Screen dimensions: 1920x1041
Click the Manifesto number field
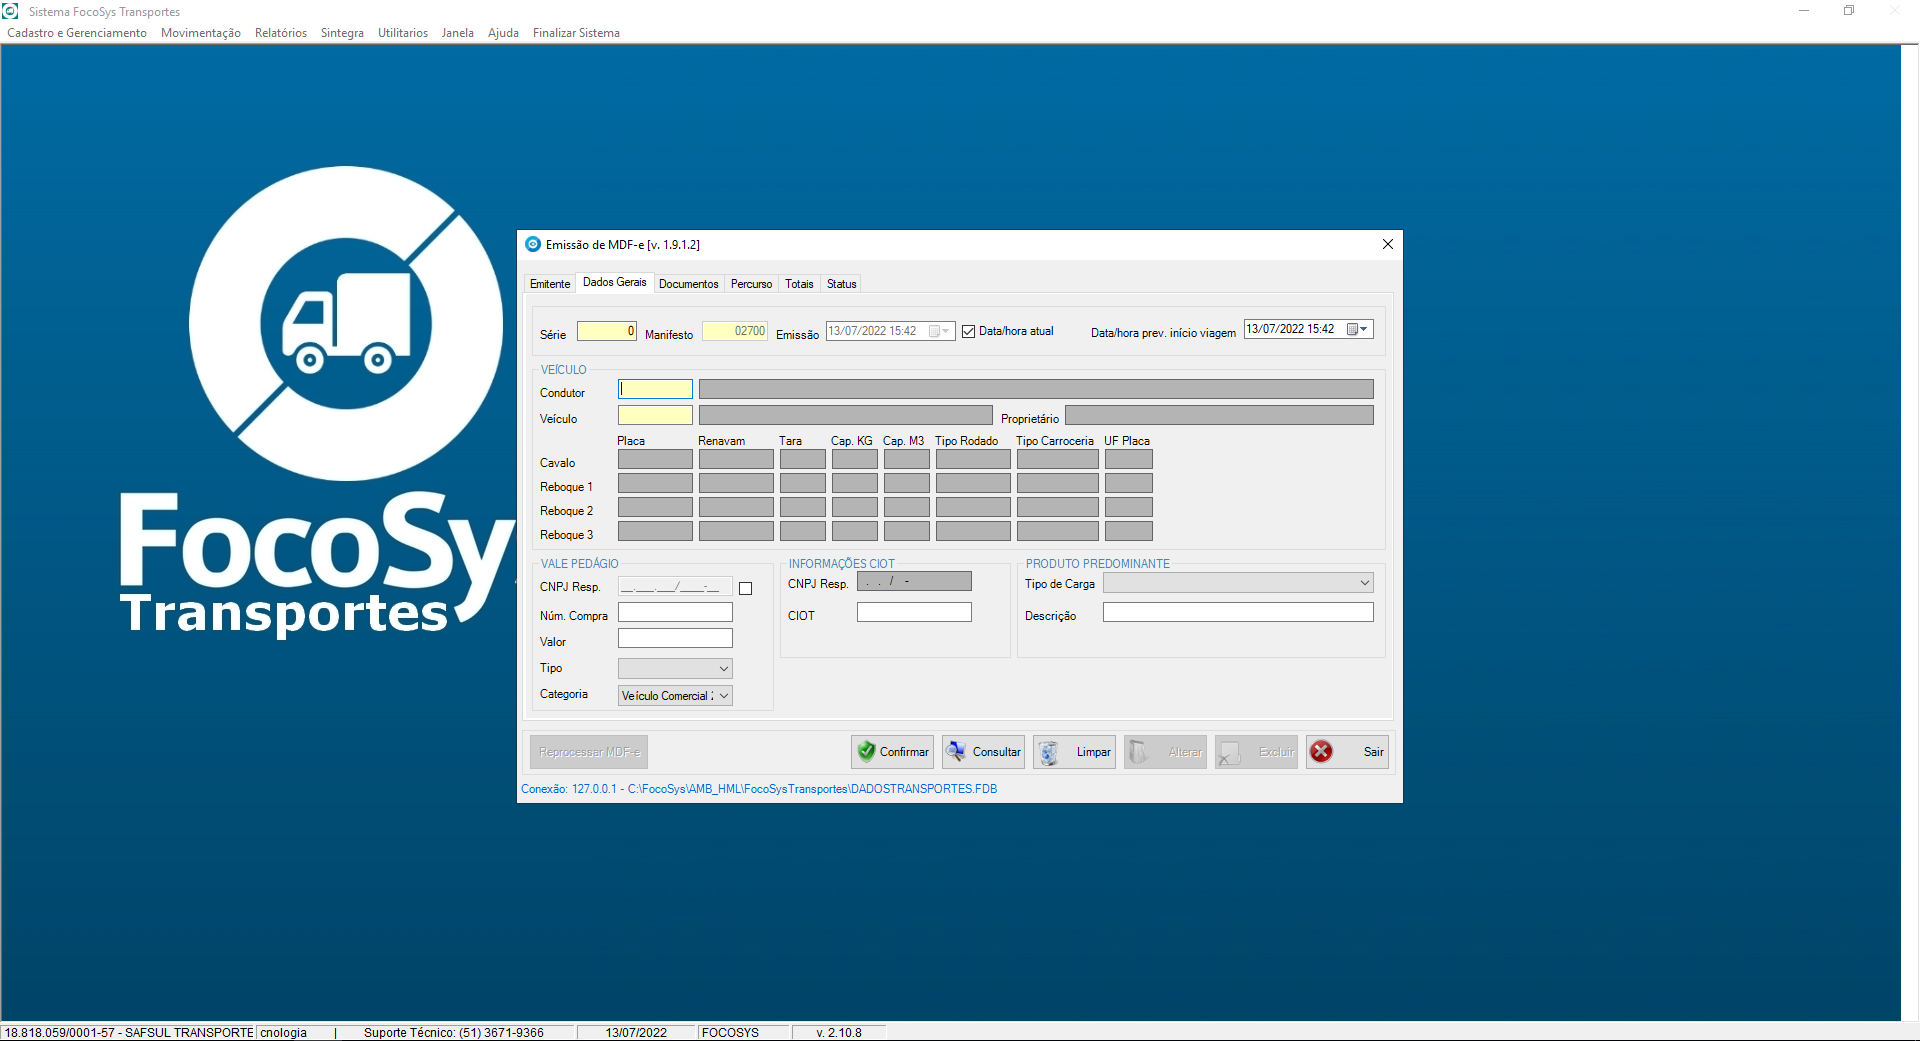(x=735, y=331)
